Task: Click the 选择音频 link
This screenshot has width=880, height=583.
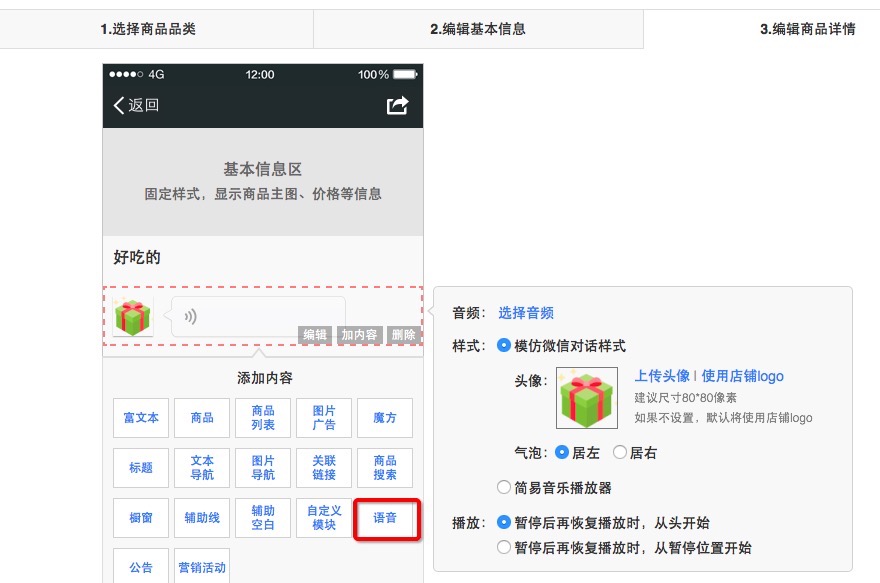Action: coord(526,313)
